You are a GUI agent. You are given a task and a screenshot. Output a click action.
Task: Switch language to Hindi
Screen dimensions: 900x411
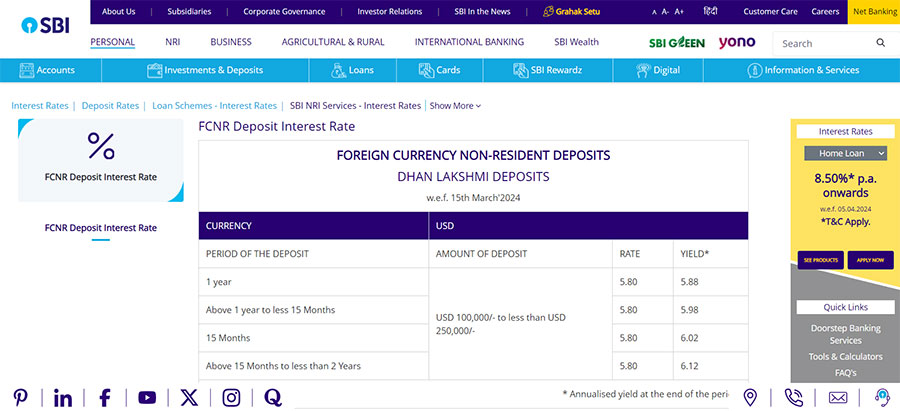tap(710, 12)
